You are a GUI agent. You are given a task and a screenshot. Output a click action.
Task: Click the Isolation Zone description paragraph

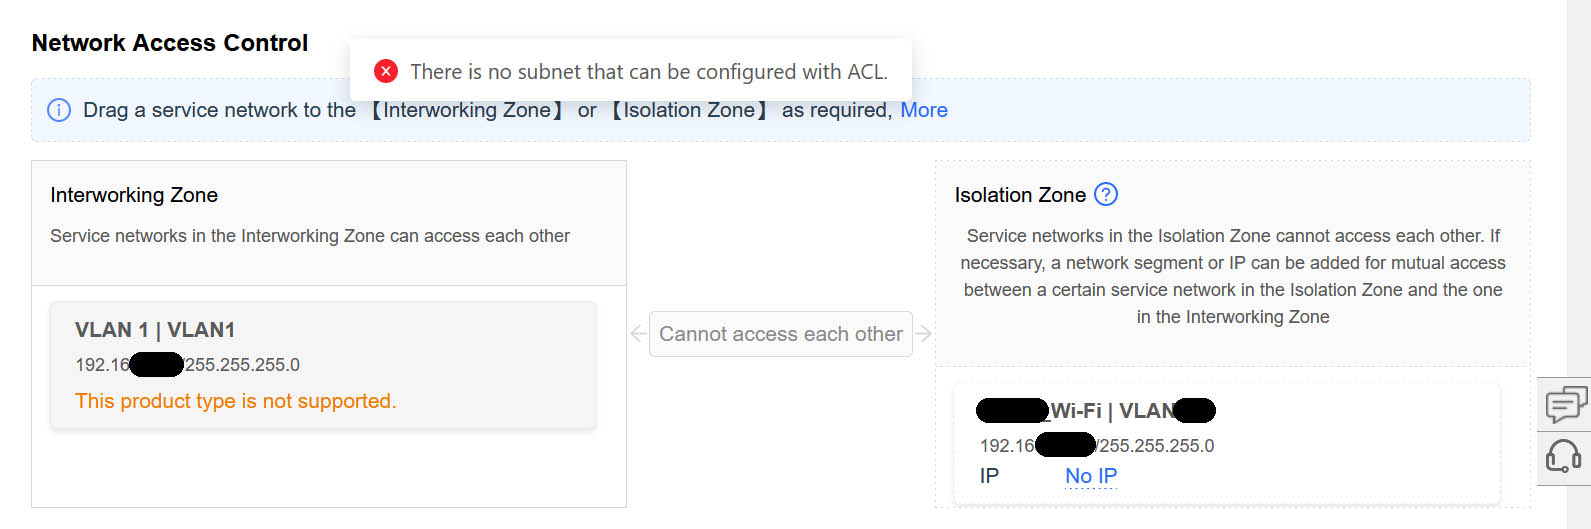pos(1233,276)
